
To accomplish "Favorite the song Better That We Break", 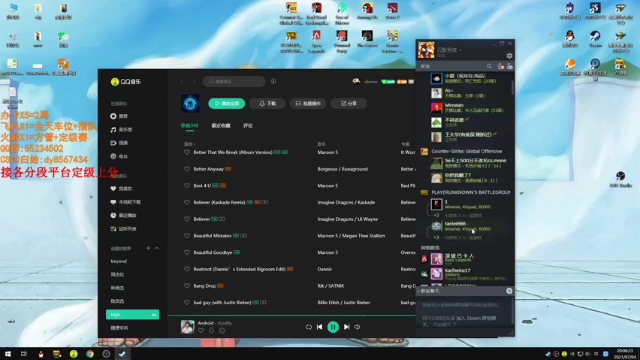I will pos(187,152).
